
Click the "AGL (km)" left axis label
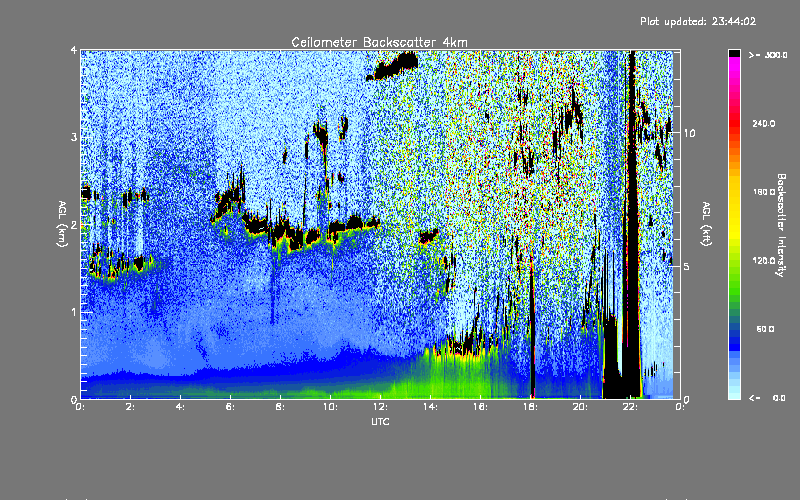(62, 224)
